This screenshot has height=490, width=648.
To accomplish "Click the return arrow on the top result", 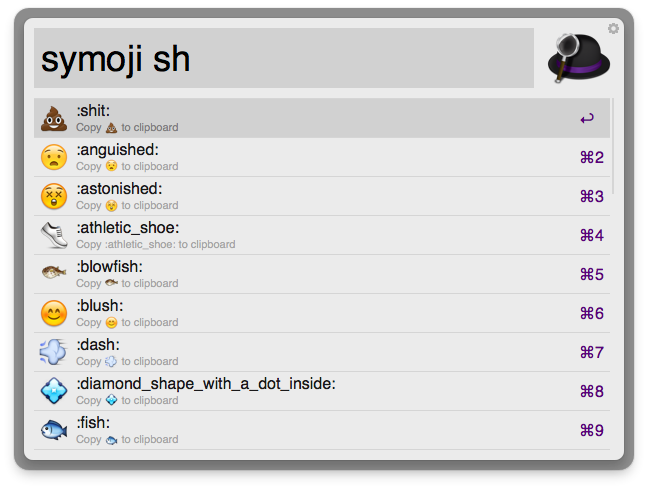I will tap(587, 119).
